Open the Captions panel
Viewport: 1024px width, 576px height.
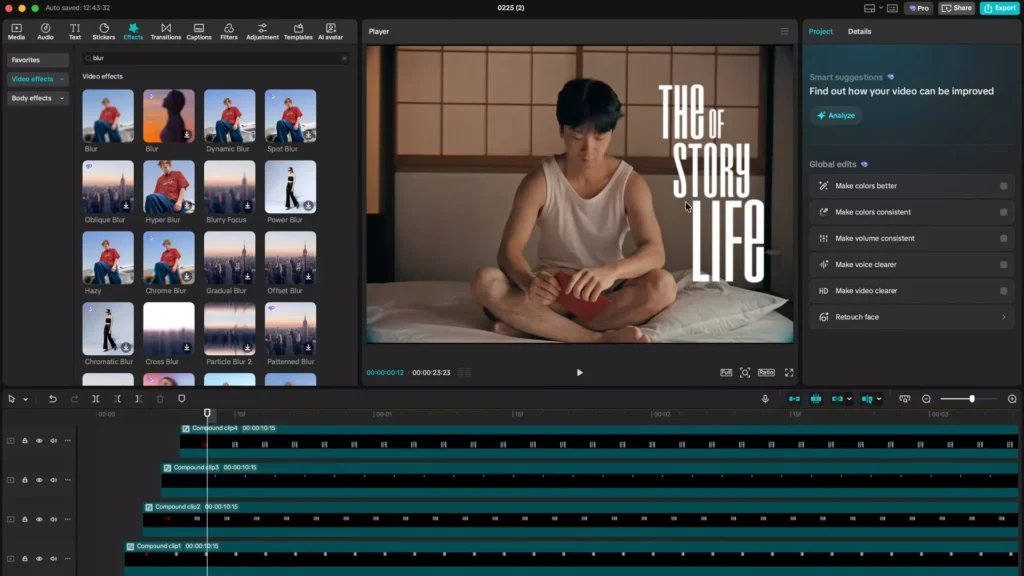(x=198, y=31)
